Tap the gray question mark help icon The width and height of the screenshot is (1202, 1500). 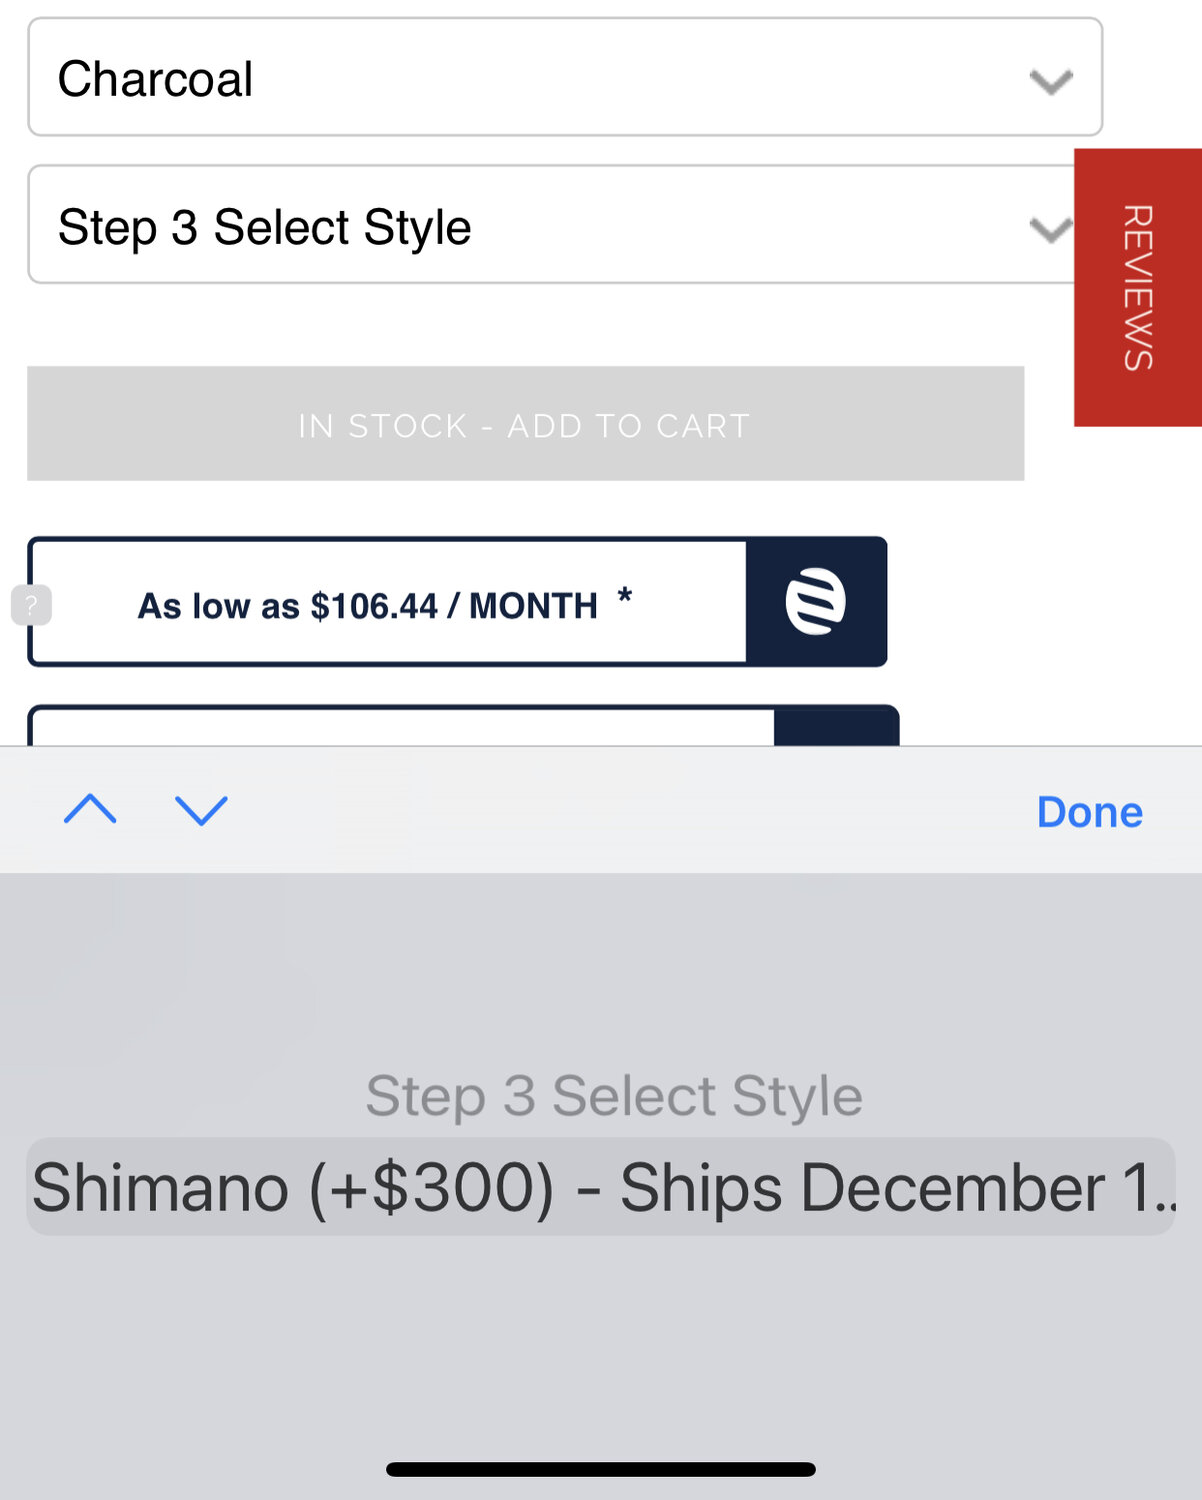[x=31, y=605]
